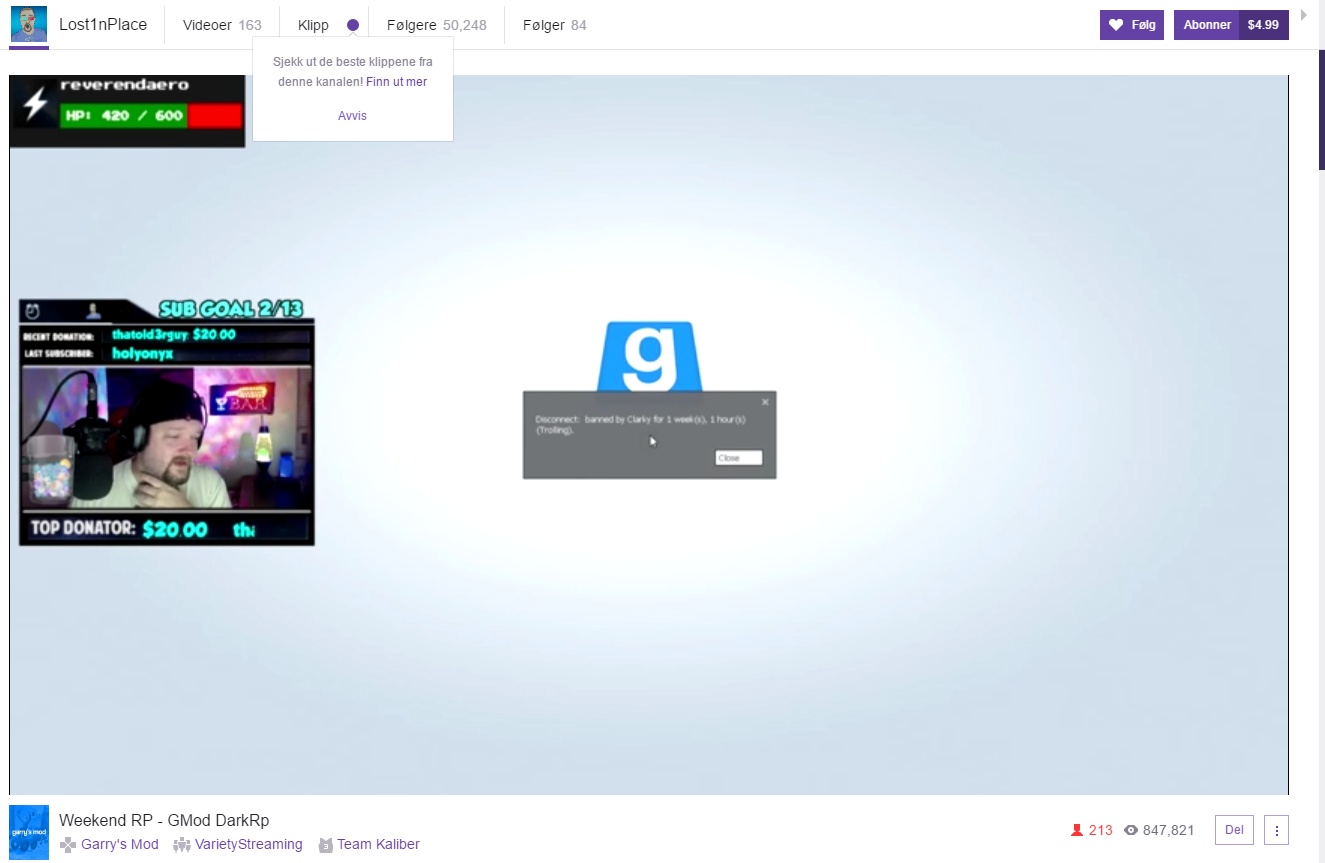This screenshot has width=1325, height=863.
Task: Open the Garry's Mod game link
Action: coord(120,845)
